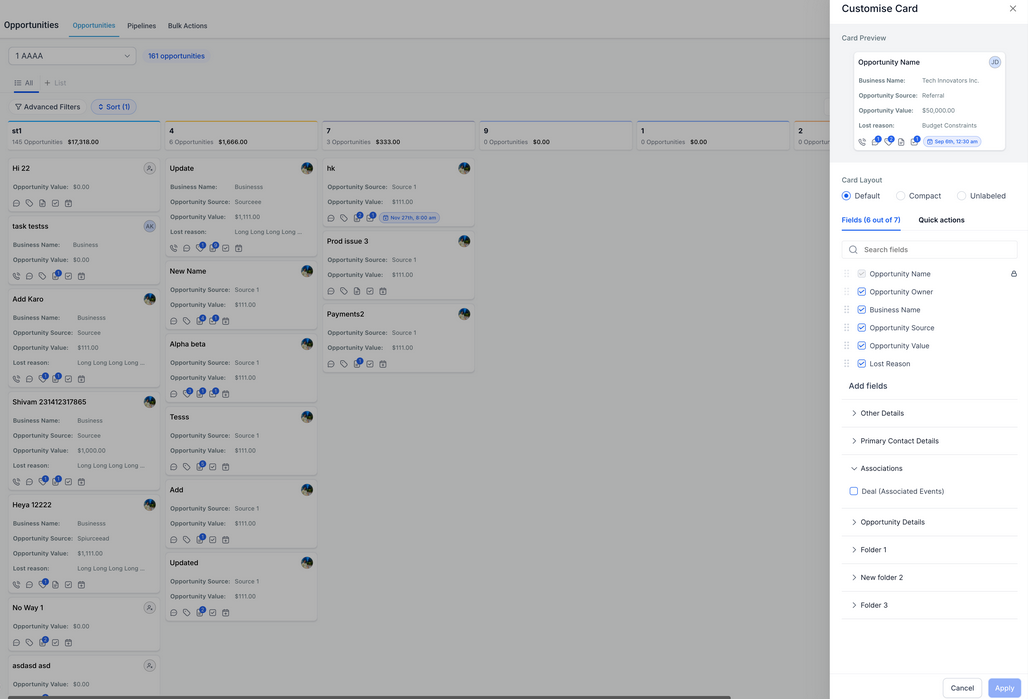
Task: Open the Opportunities tab
Action: coord(94,26)
